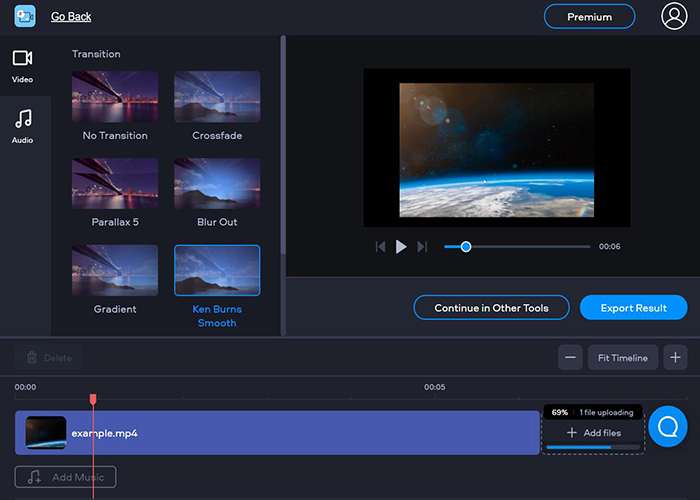Click the app logo icon

click(25, 17)
